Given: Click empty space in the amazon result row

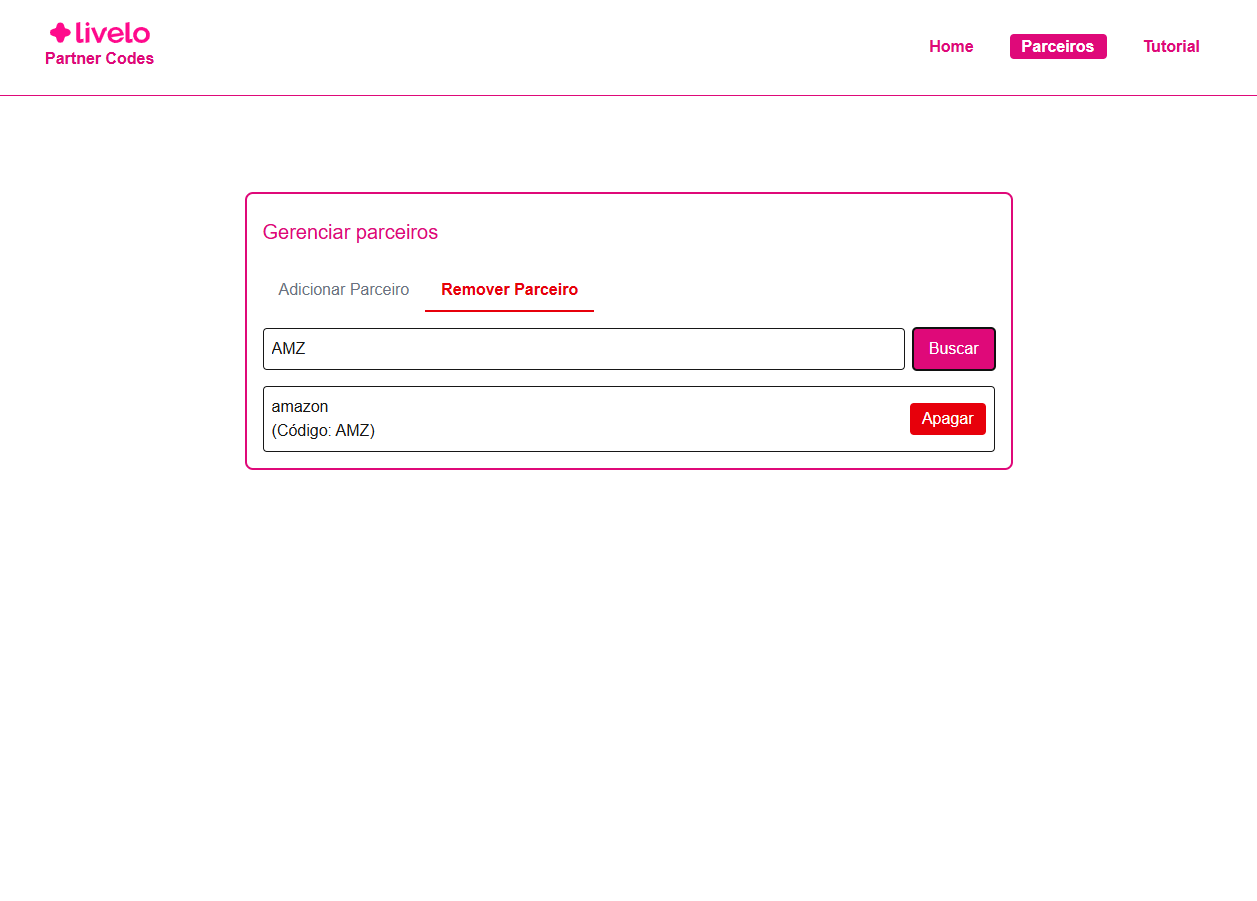Looking at the screenshot, I should coord(640,419).
